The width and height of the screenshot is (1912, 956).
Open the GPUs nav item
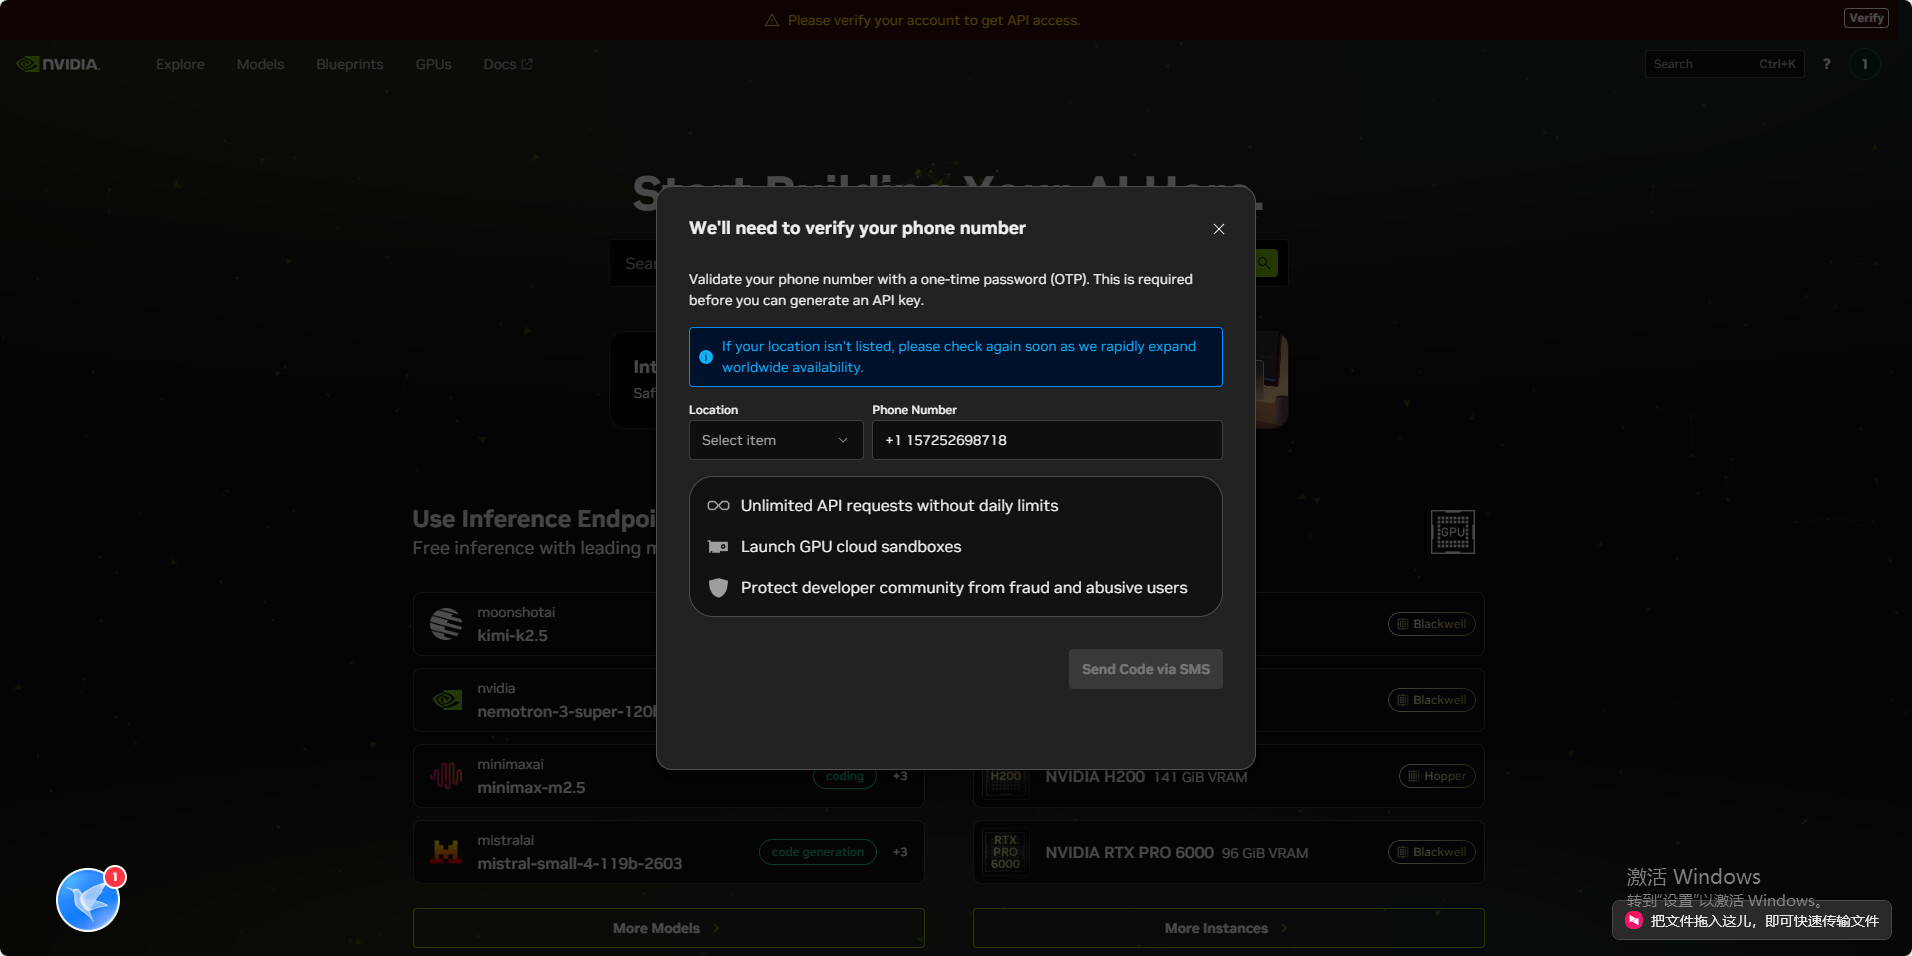pos(433,64)
